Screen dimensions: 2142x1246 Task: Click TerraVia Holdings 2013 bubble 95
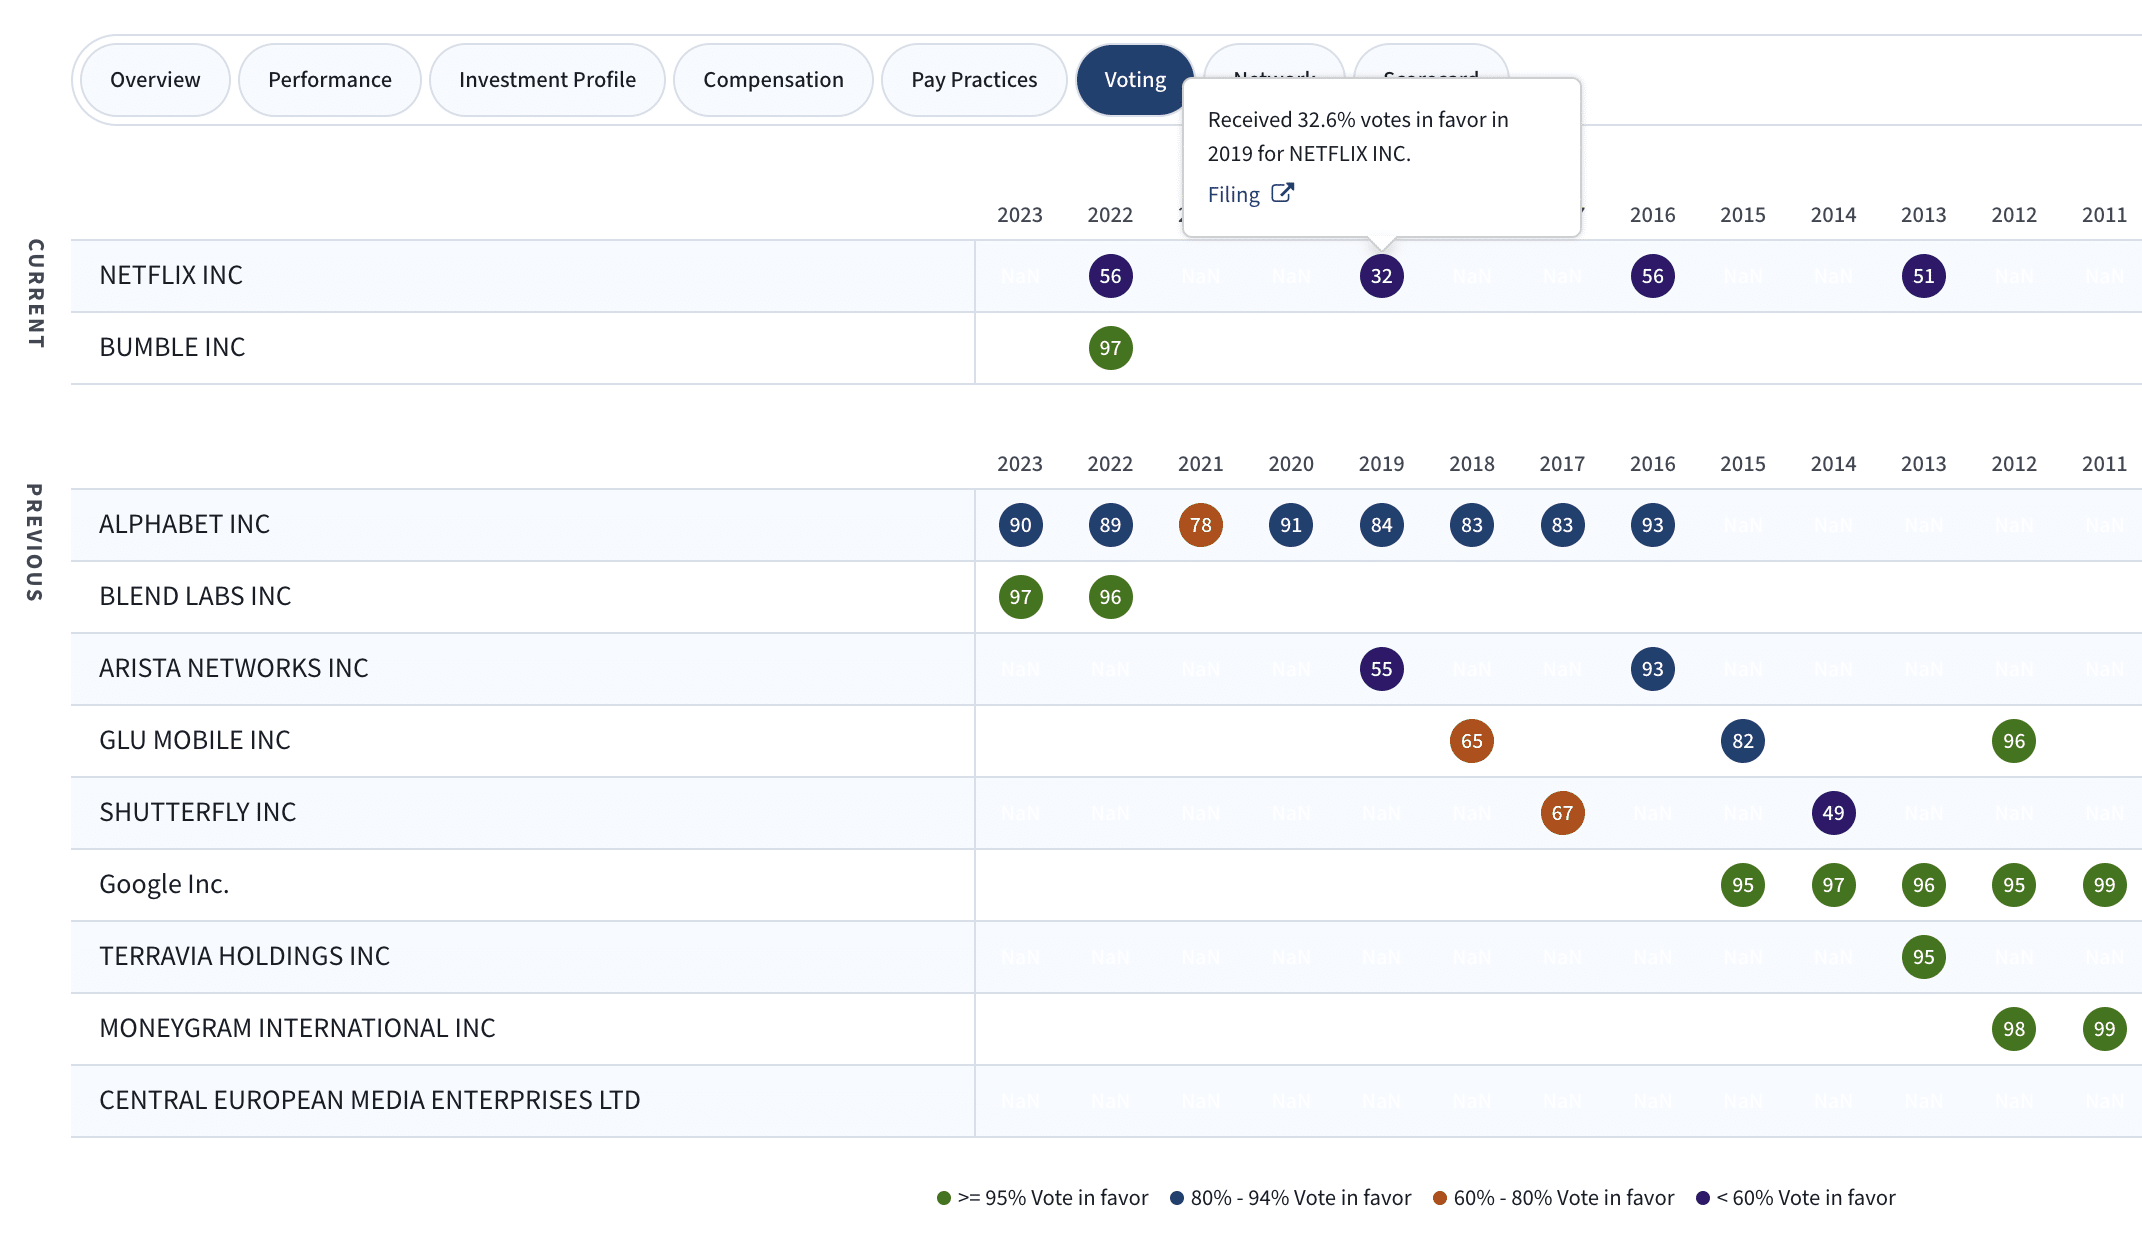pyautogui.click(x=1923, y=957)
